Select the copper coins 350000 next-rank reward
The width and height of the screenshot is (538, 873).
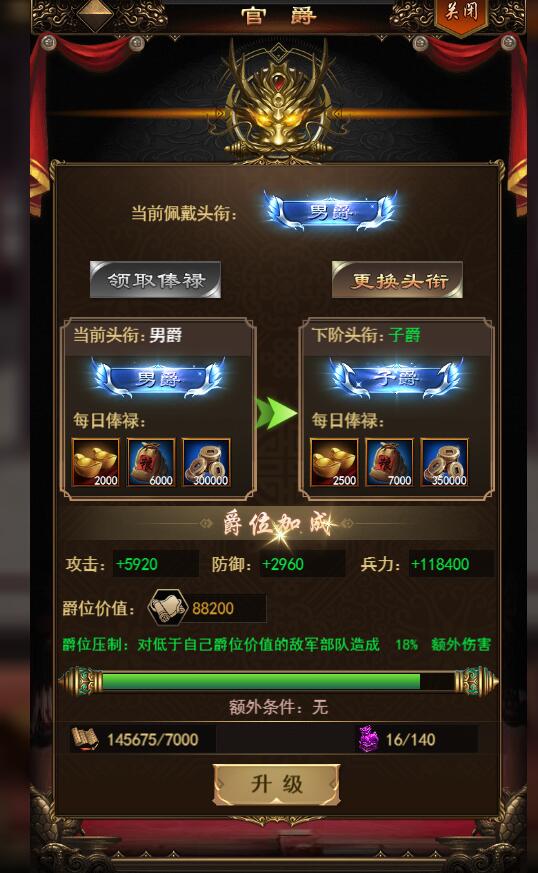[x=444, y=463]
